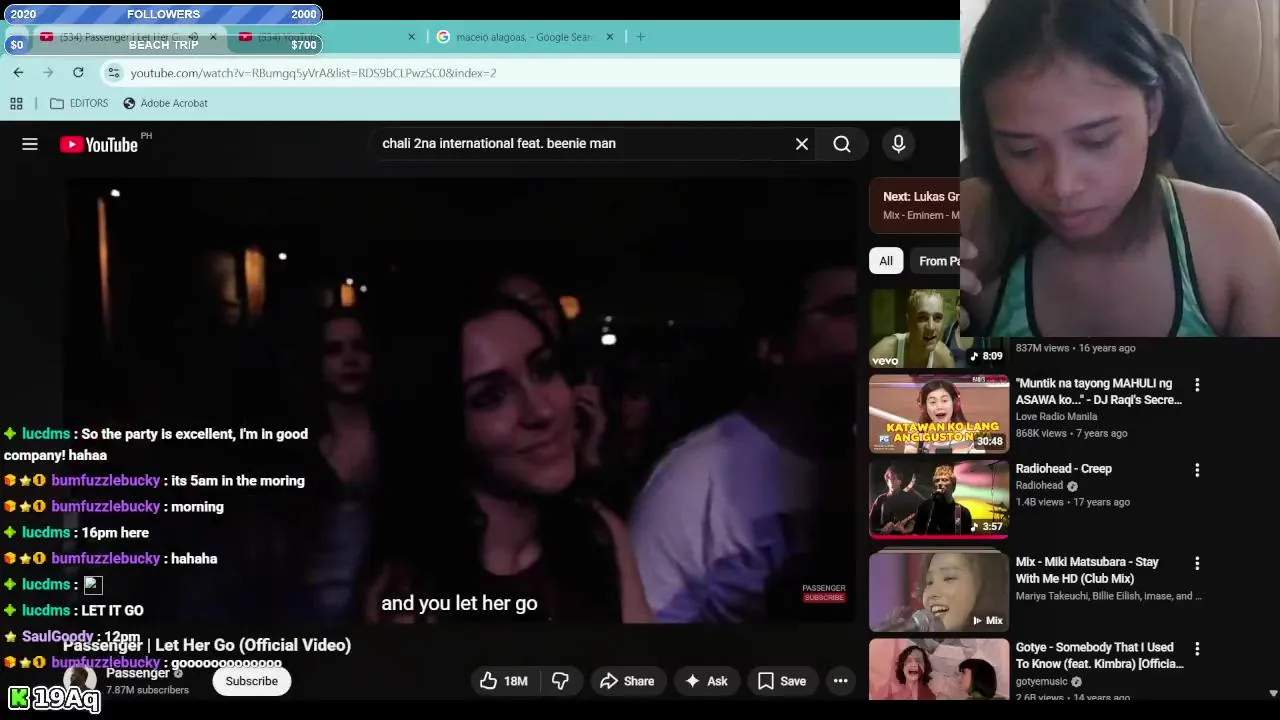This screenshot has height=720, width=1280.
Task: Click the Next: Lukas Gr… mix panel
Action: tap(915, 205)
